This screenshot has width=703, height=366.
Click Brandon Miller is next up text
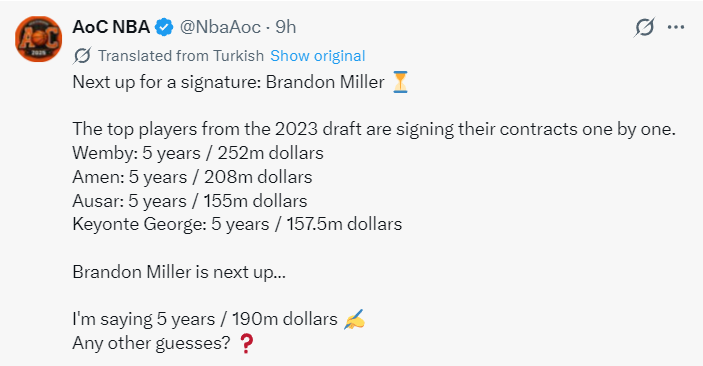179,272
